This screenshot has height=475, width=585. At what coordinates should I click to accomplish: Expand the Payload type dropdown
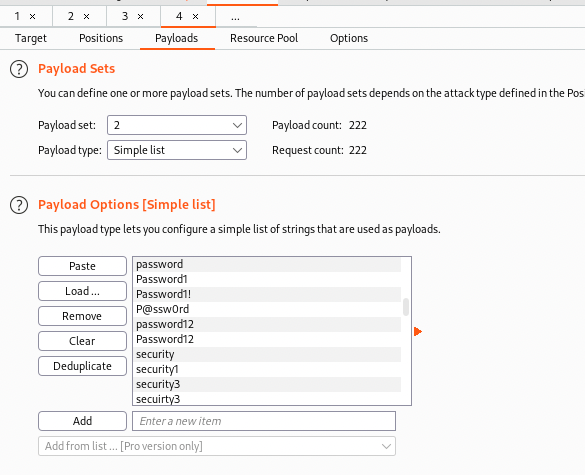(x=177, y=150)
